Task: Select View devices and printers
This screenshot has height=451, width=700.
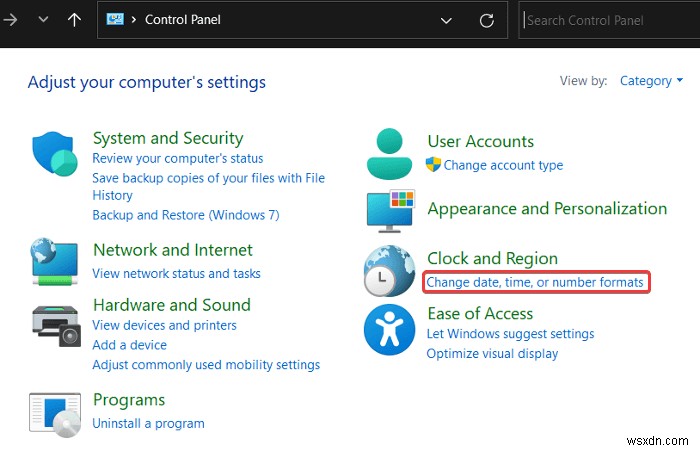Action: 164,325
